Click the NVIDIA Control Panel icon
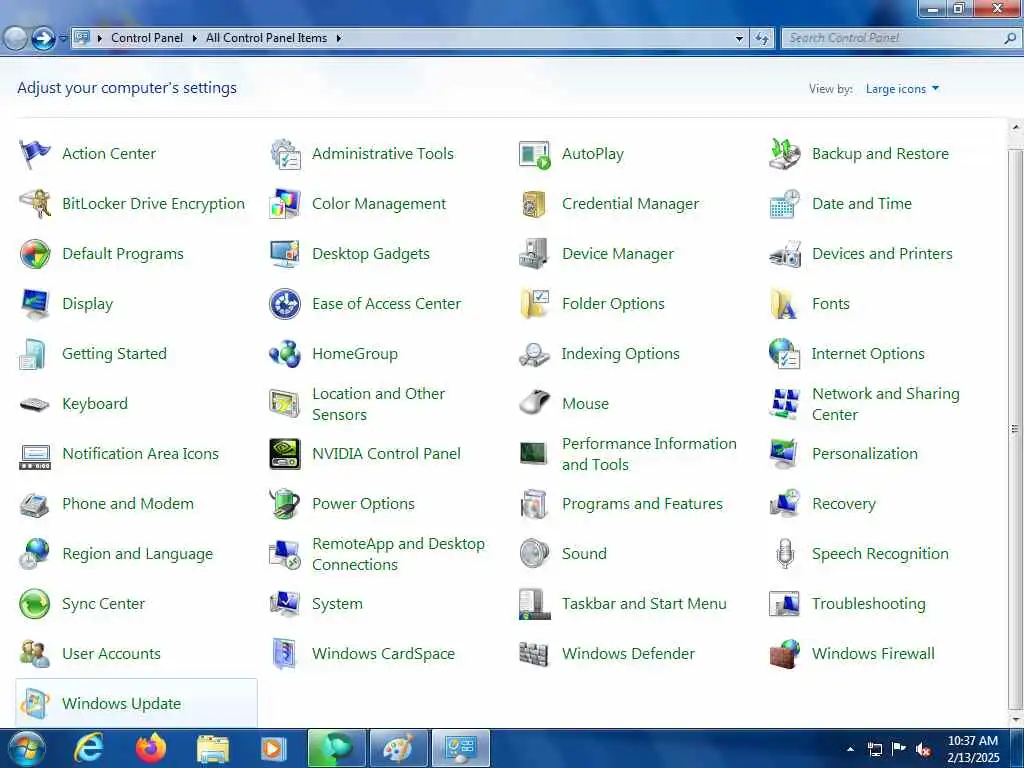This screenshot has height=768, width=1024. 285,454
